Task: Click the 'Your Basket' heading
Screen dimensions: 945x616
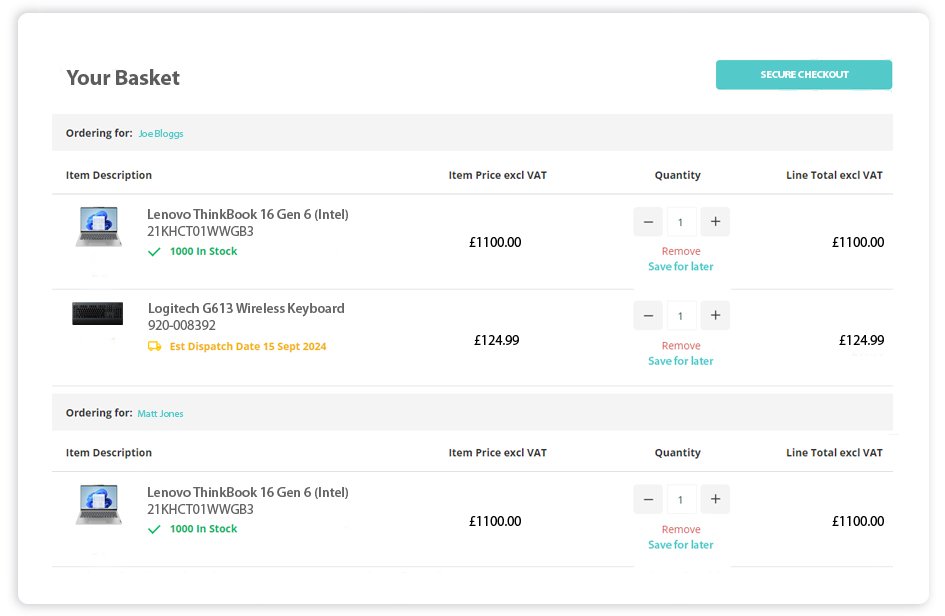Action: tap(123, 78)
